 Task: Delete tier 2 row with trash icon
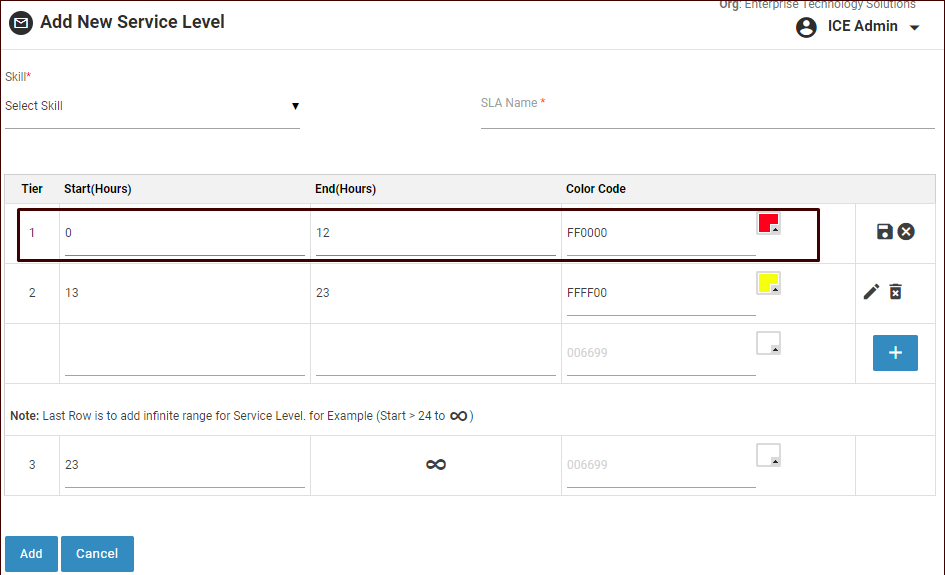tap(896, 292)
